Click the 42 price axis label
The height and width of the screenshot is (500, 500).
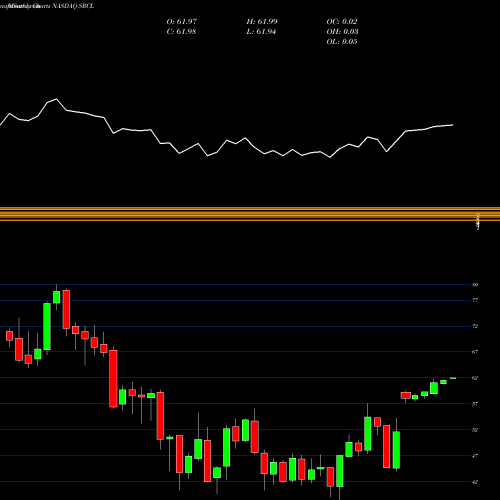click(475, 482)
